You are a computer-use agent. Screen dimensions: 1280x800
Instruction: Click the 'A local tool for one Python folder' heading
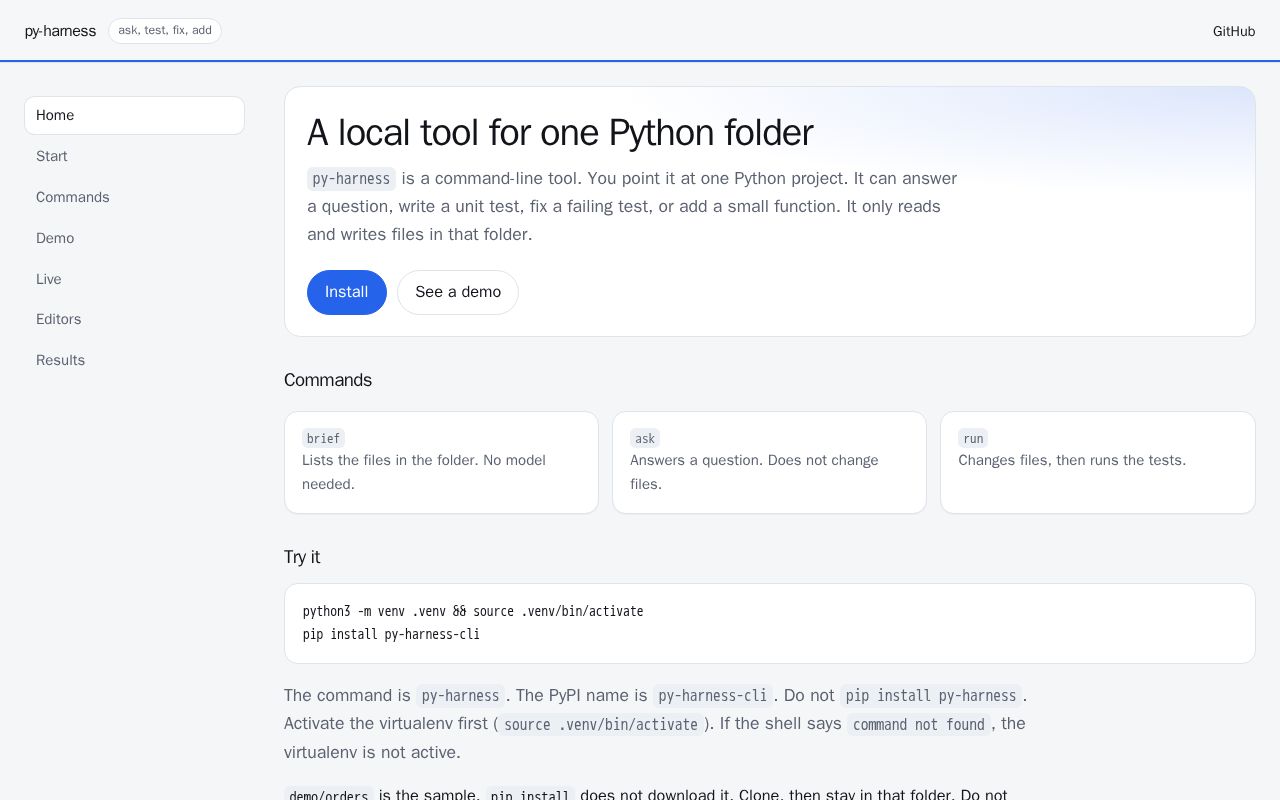pyautogui.click(x=560, y=133)
